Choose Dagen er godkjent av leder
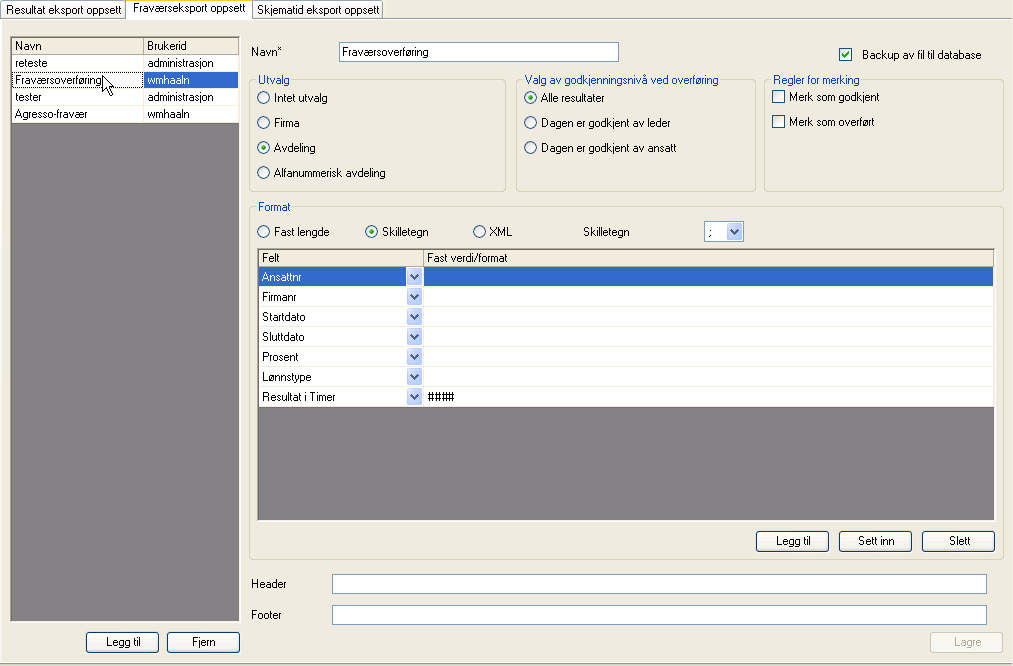Screen dimensions: 1013x666 point(530,123)
